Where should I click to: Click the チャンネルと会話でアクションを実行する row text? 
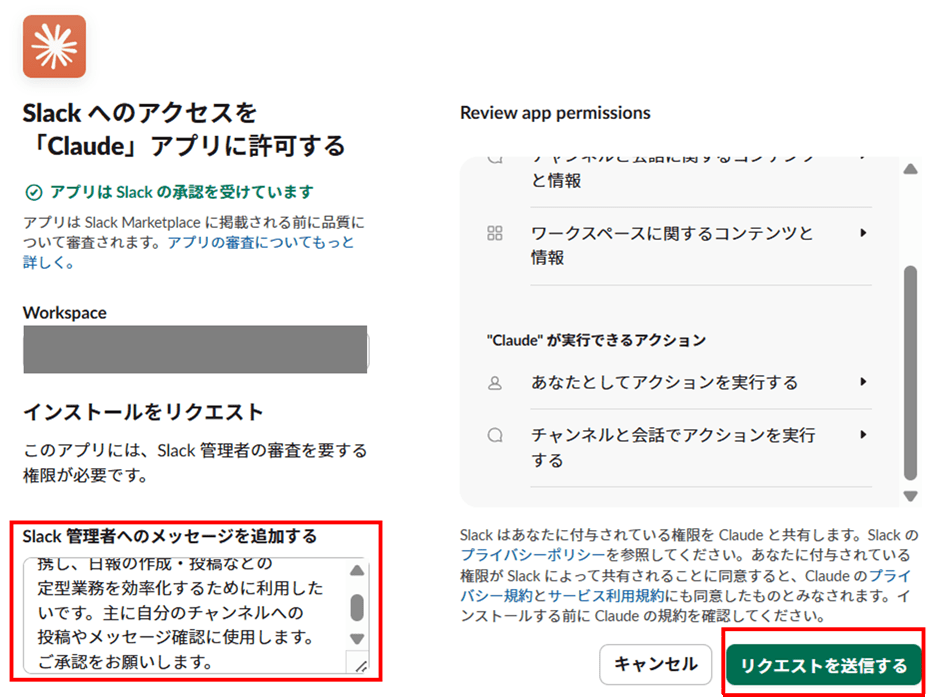tap(673, 447)
